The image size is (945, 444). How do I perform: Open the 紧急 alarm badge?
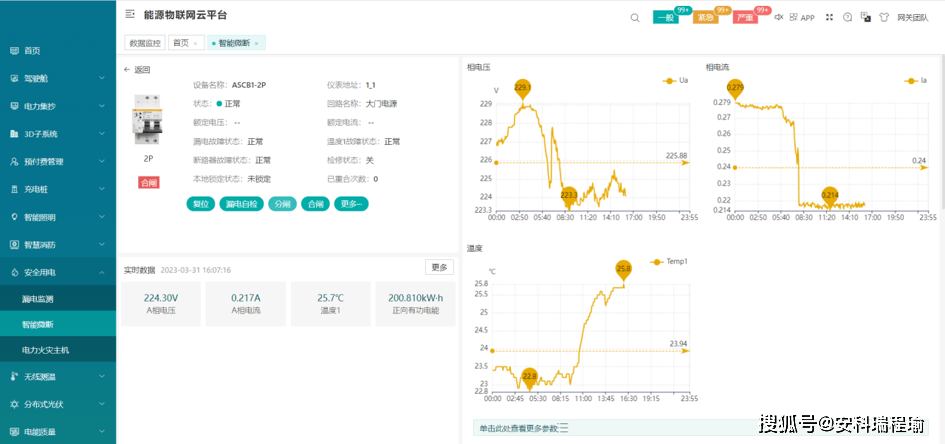(x=706, y=17)
